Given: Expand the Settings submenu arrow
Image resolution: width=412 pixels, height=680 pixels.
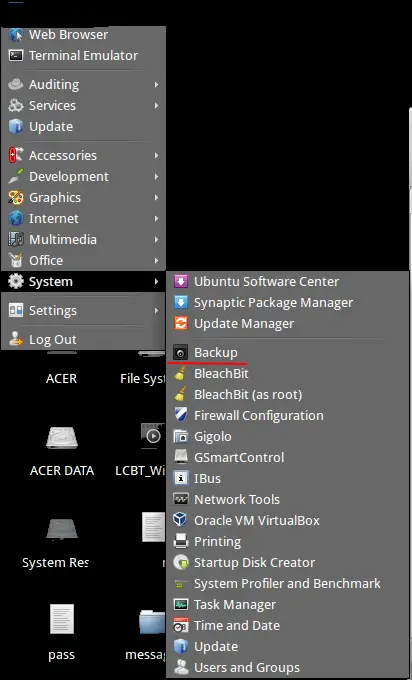Looking at the screenshot, I should coord(156,311).
